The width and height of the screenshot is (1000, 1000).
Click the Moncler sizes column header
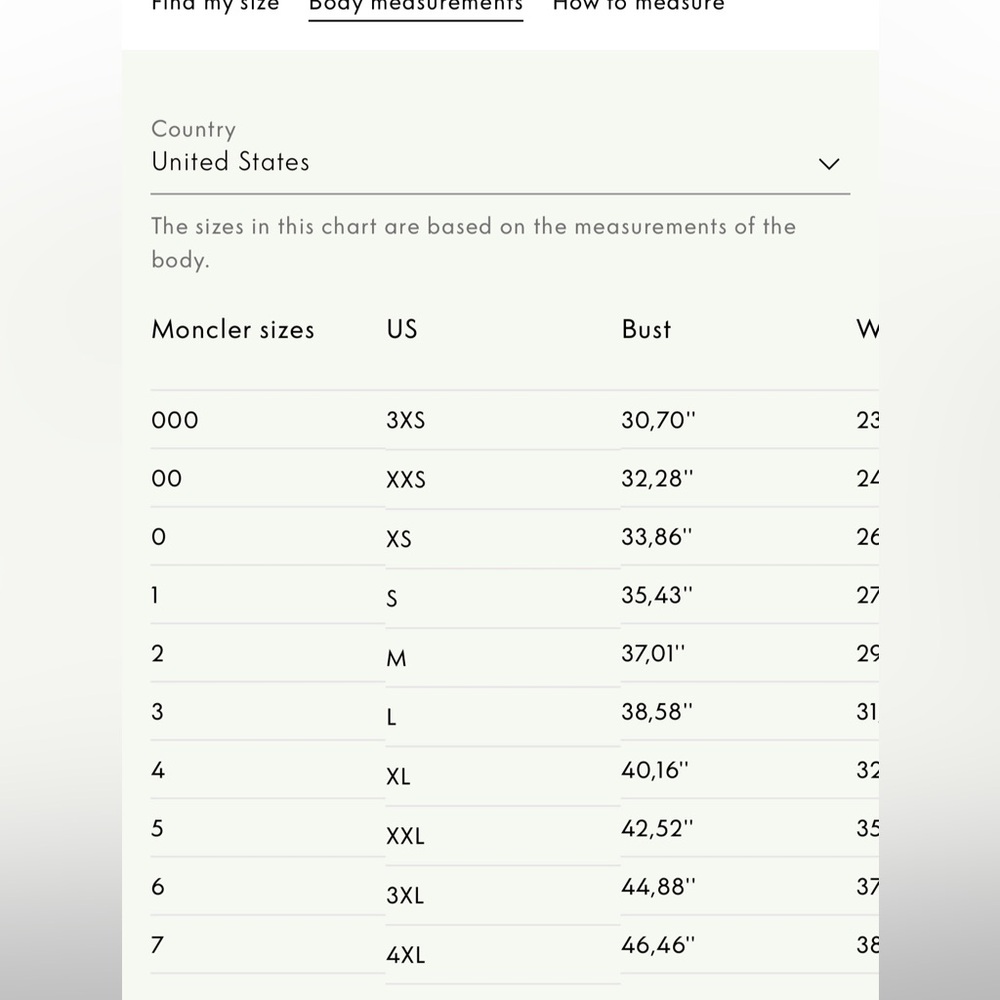(x=233, y=330)
